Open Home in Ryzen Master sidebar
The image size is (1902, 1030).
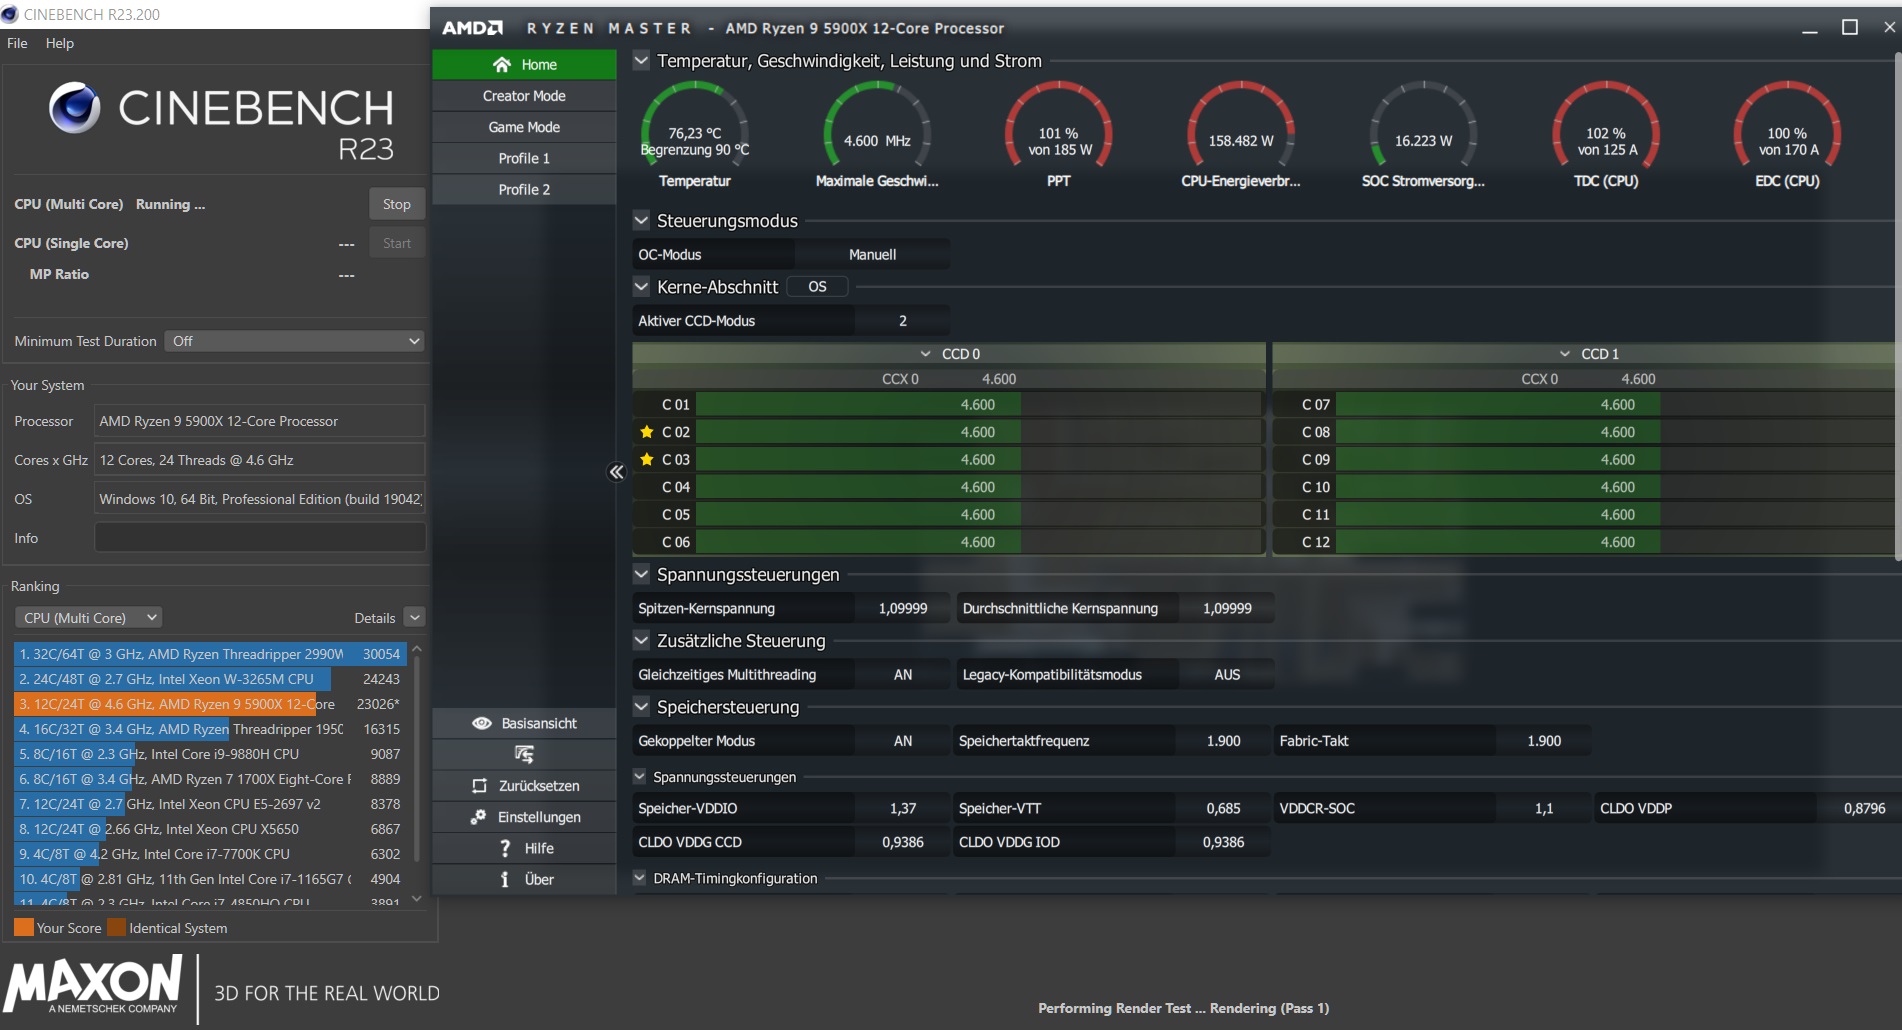[524, 64]
